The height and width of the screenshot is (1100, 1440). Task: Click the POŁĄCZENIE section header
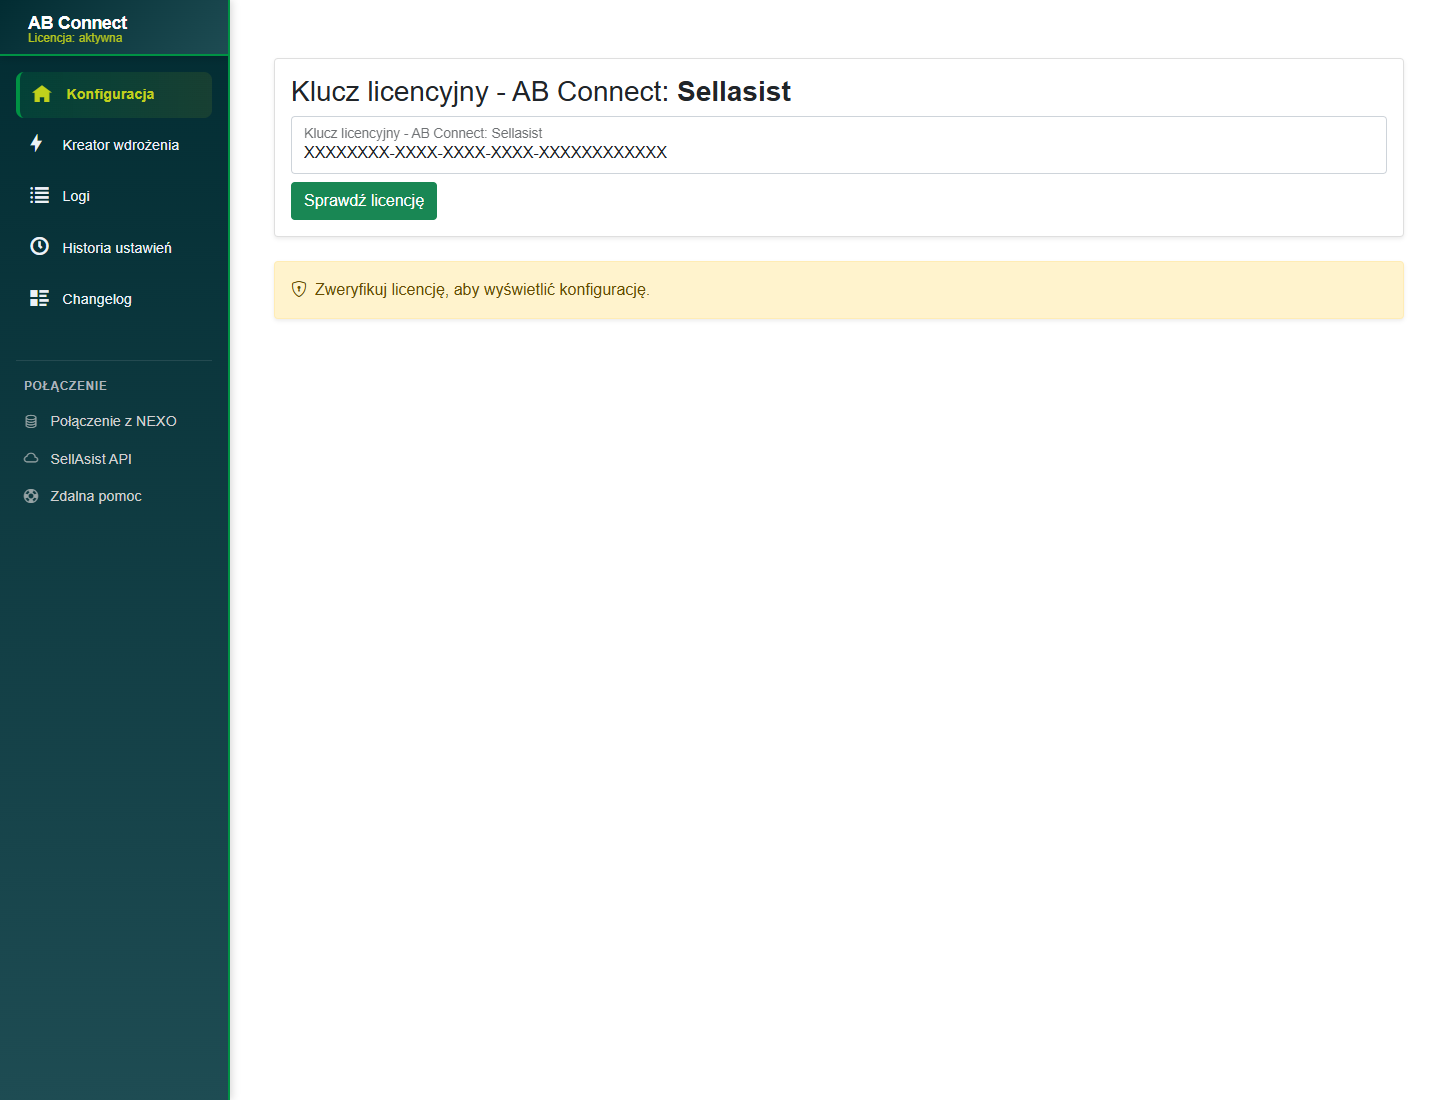click(x=66, y=386)
